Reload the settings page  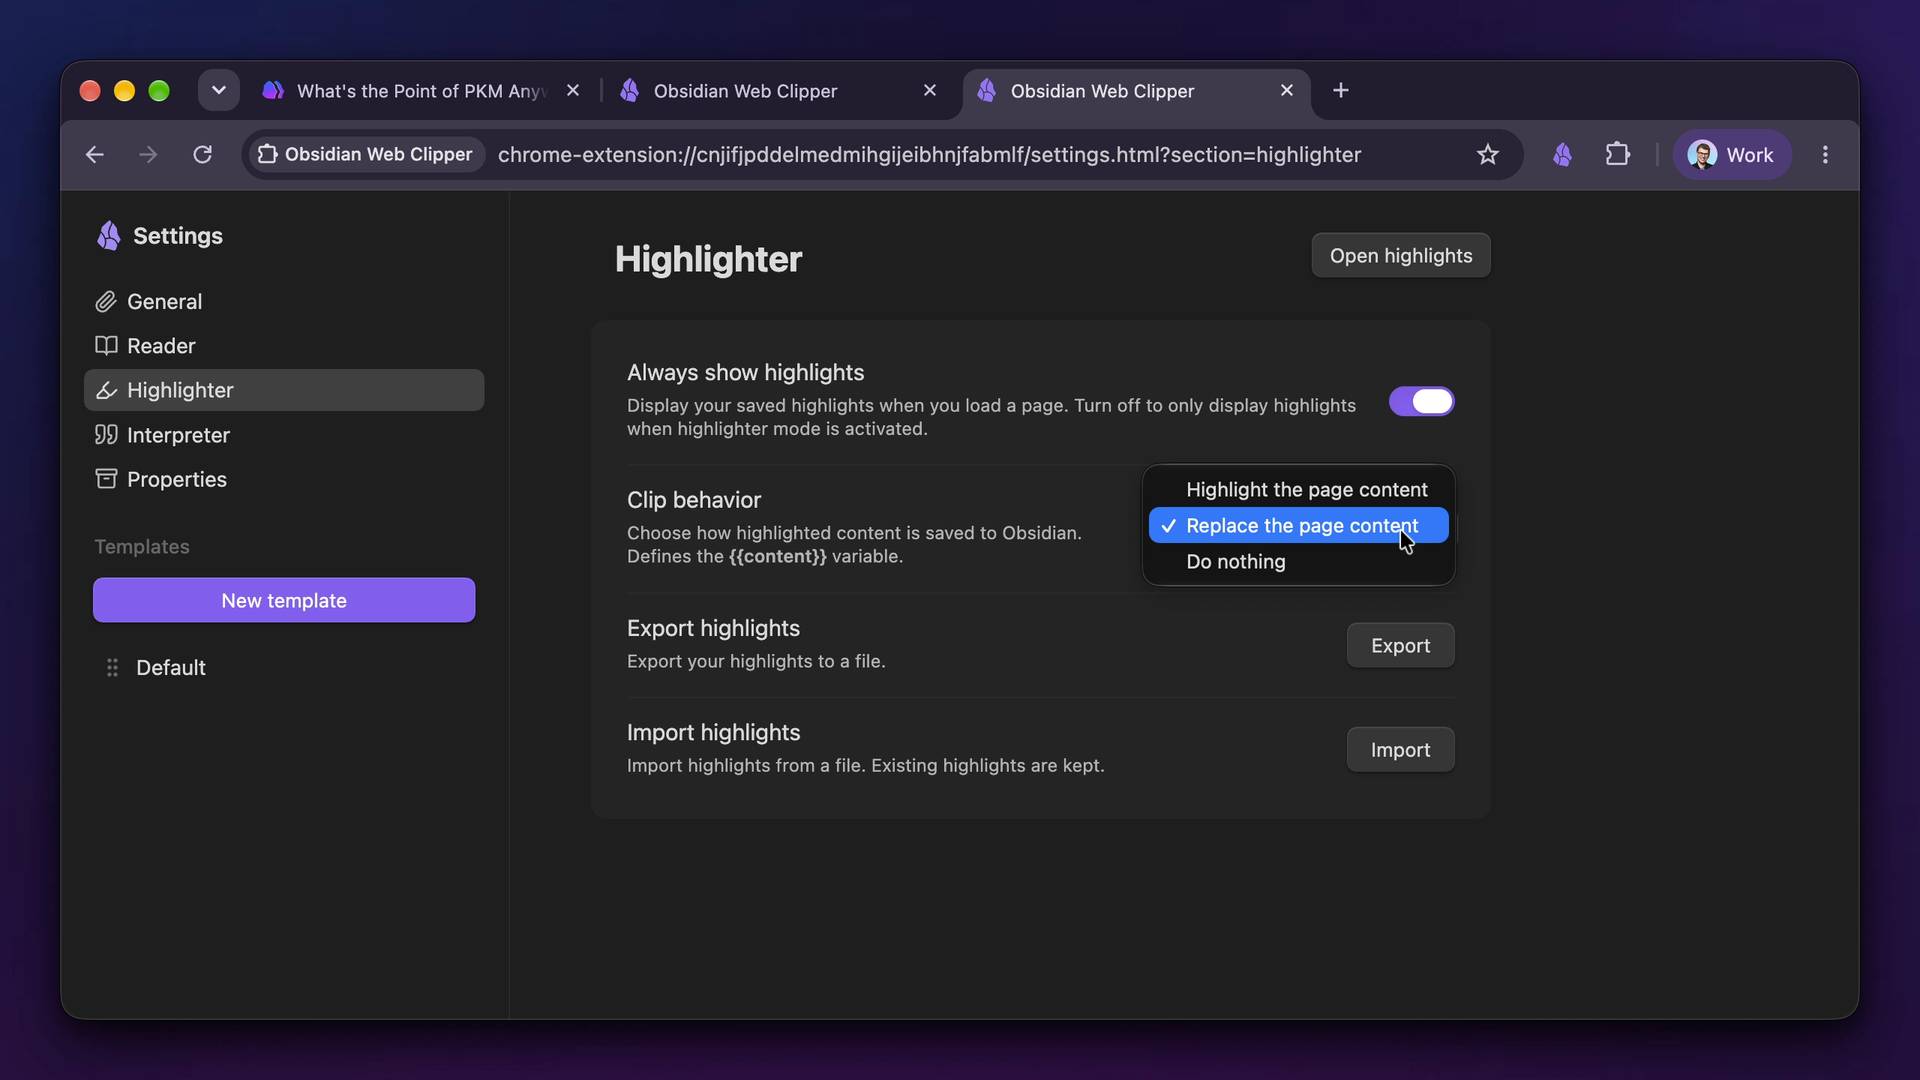tap(203, 155)
